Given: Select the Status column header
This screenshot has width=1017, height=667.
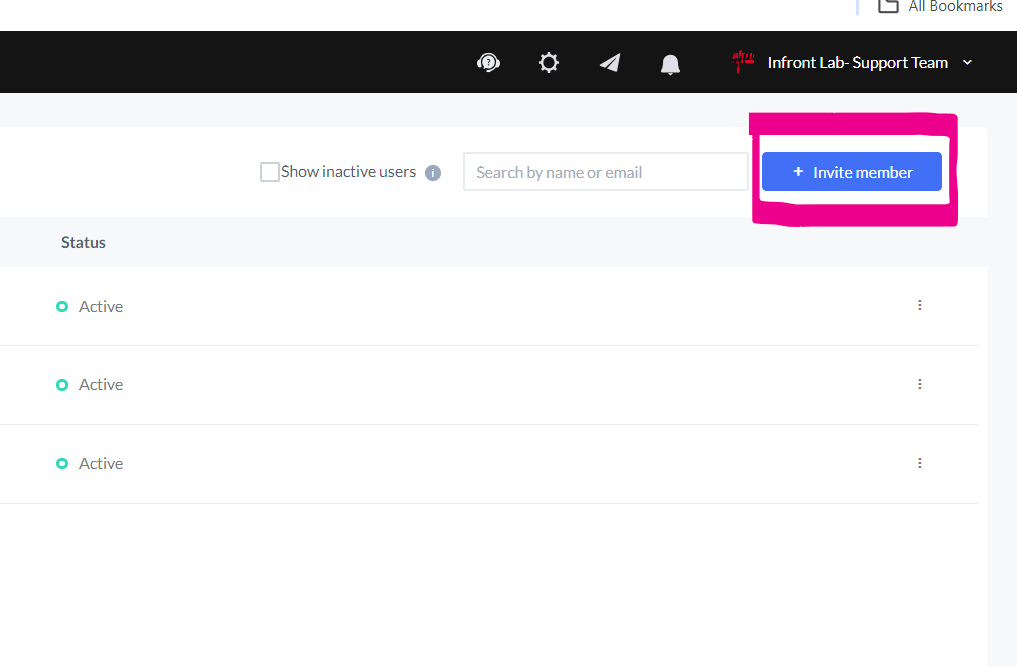Looking at the screenshot, I should (x=83, y=242).
